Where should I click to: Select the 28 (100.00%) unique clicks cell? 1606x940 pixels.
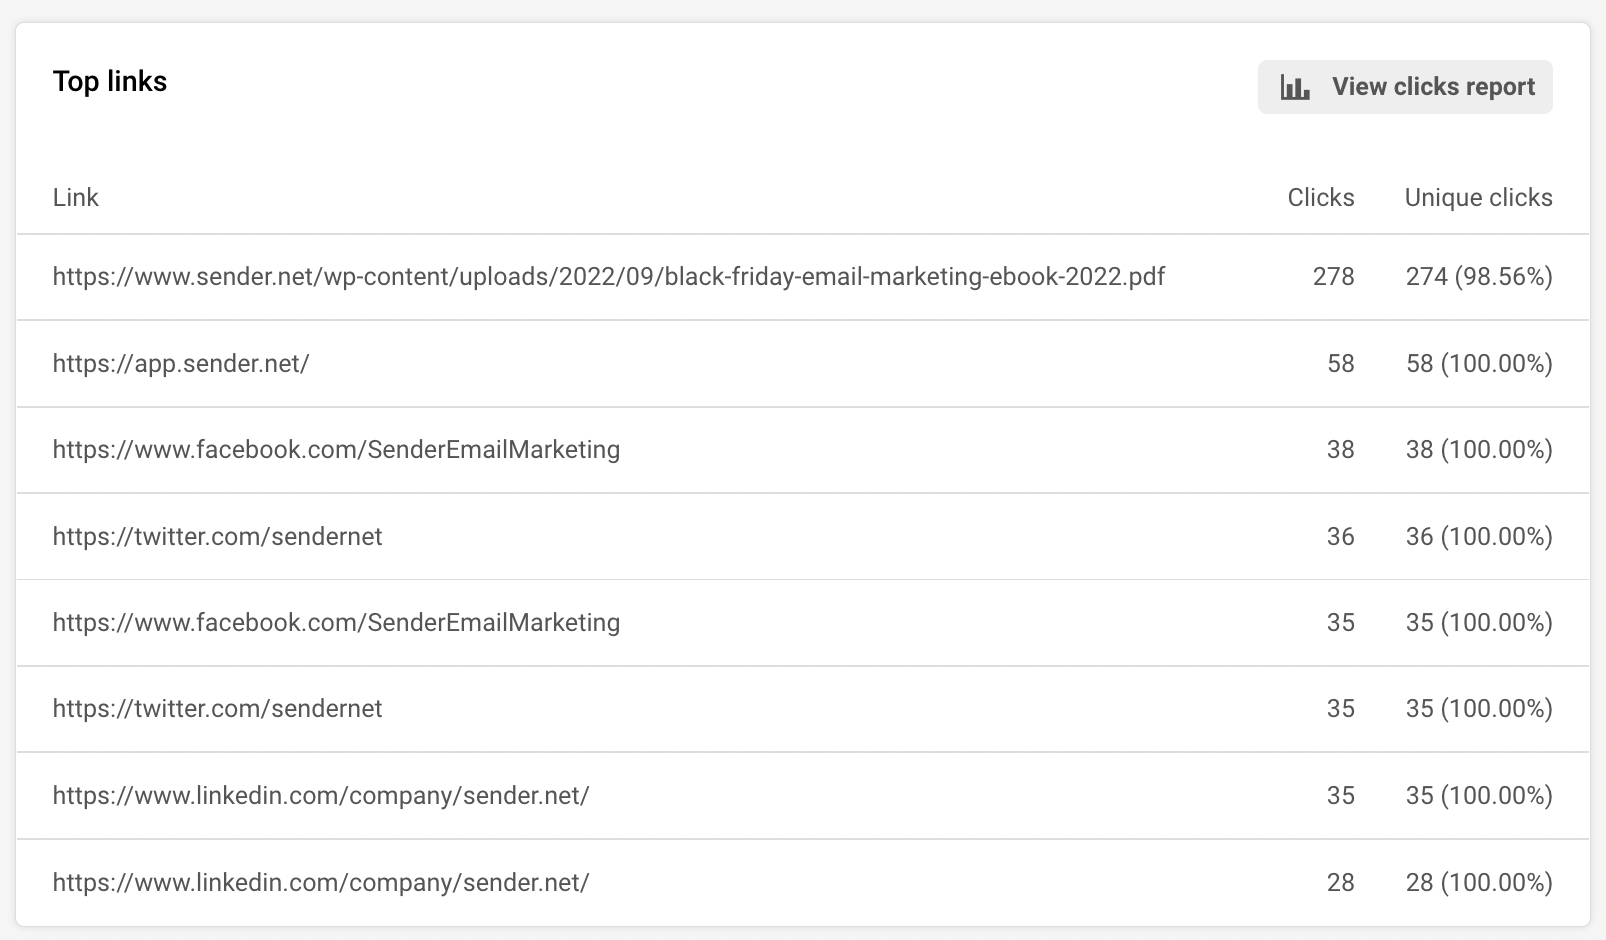point(1478,882)
